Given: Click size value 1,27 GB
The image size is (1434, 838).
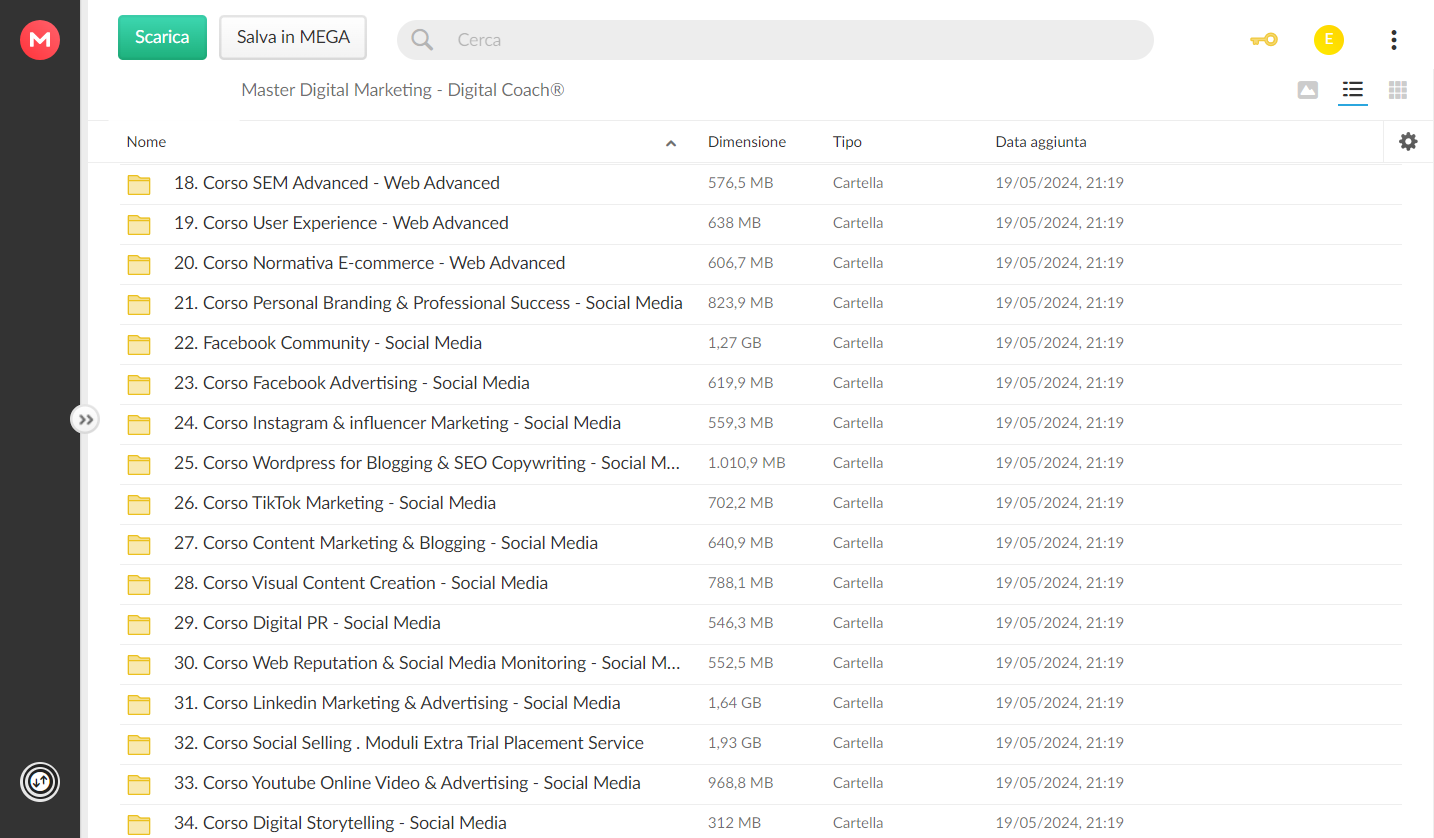Looking at the screenshot, I should (735, 343).
